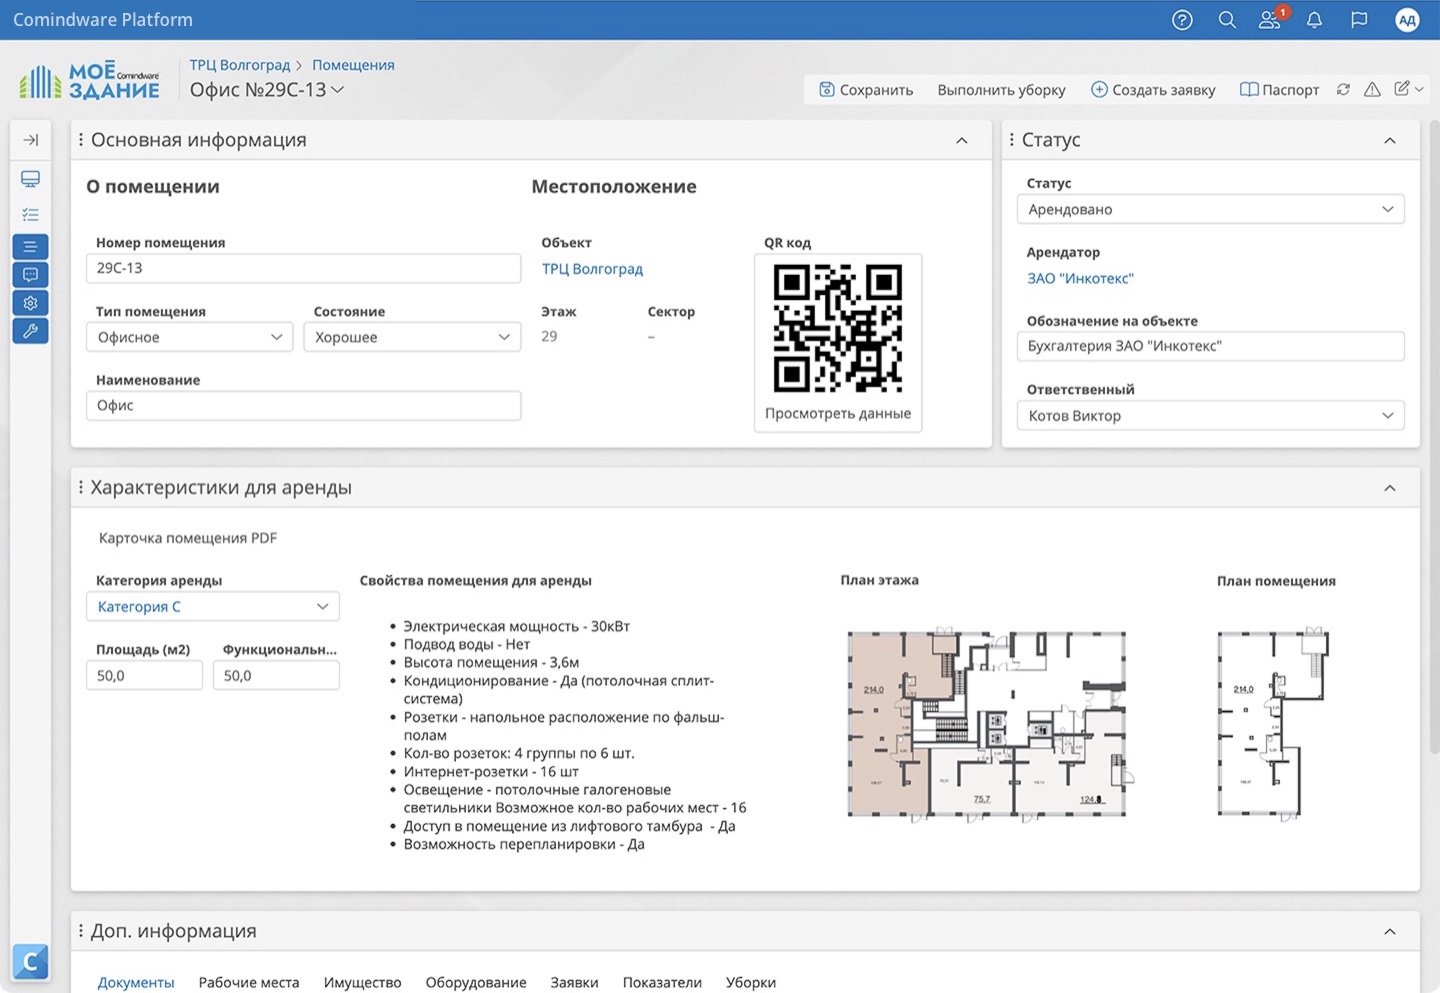Screen dimensions: 1440x993
Task: Click the refresh arrows icon
Action: 1343,89
